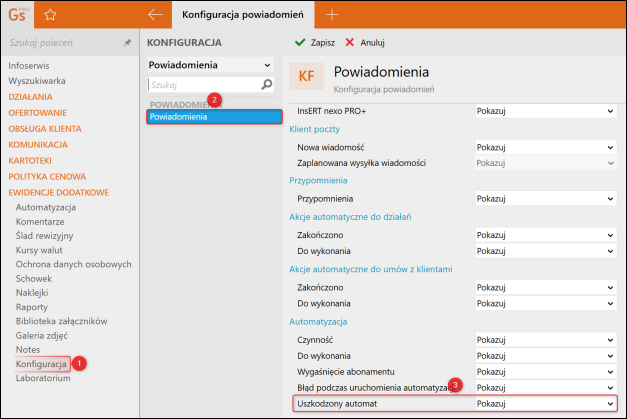Expand the Przypomnienia setting dropdown
The width and height of the screenshot is (627, 419).
(x=547, y=199)
